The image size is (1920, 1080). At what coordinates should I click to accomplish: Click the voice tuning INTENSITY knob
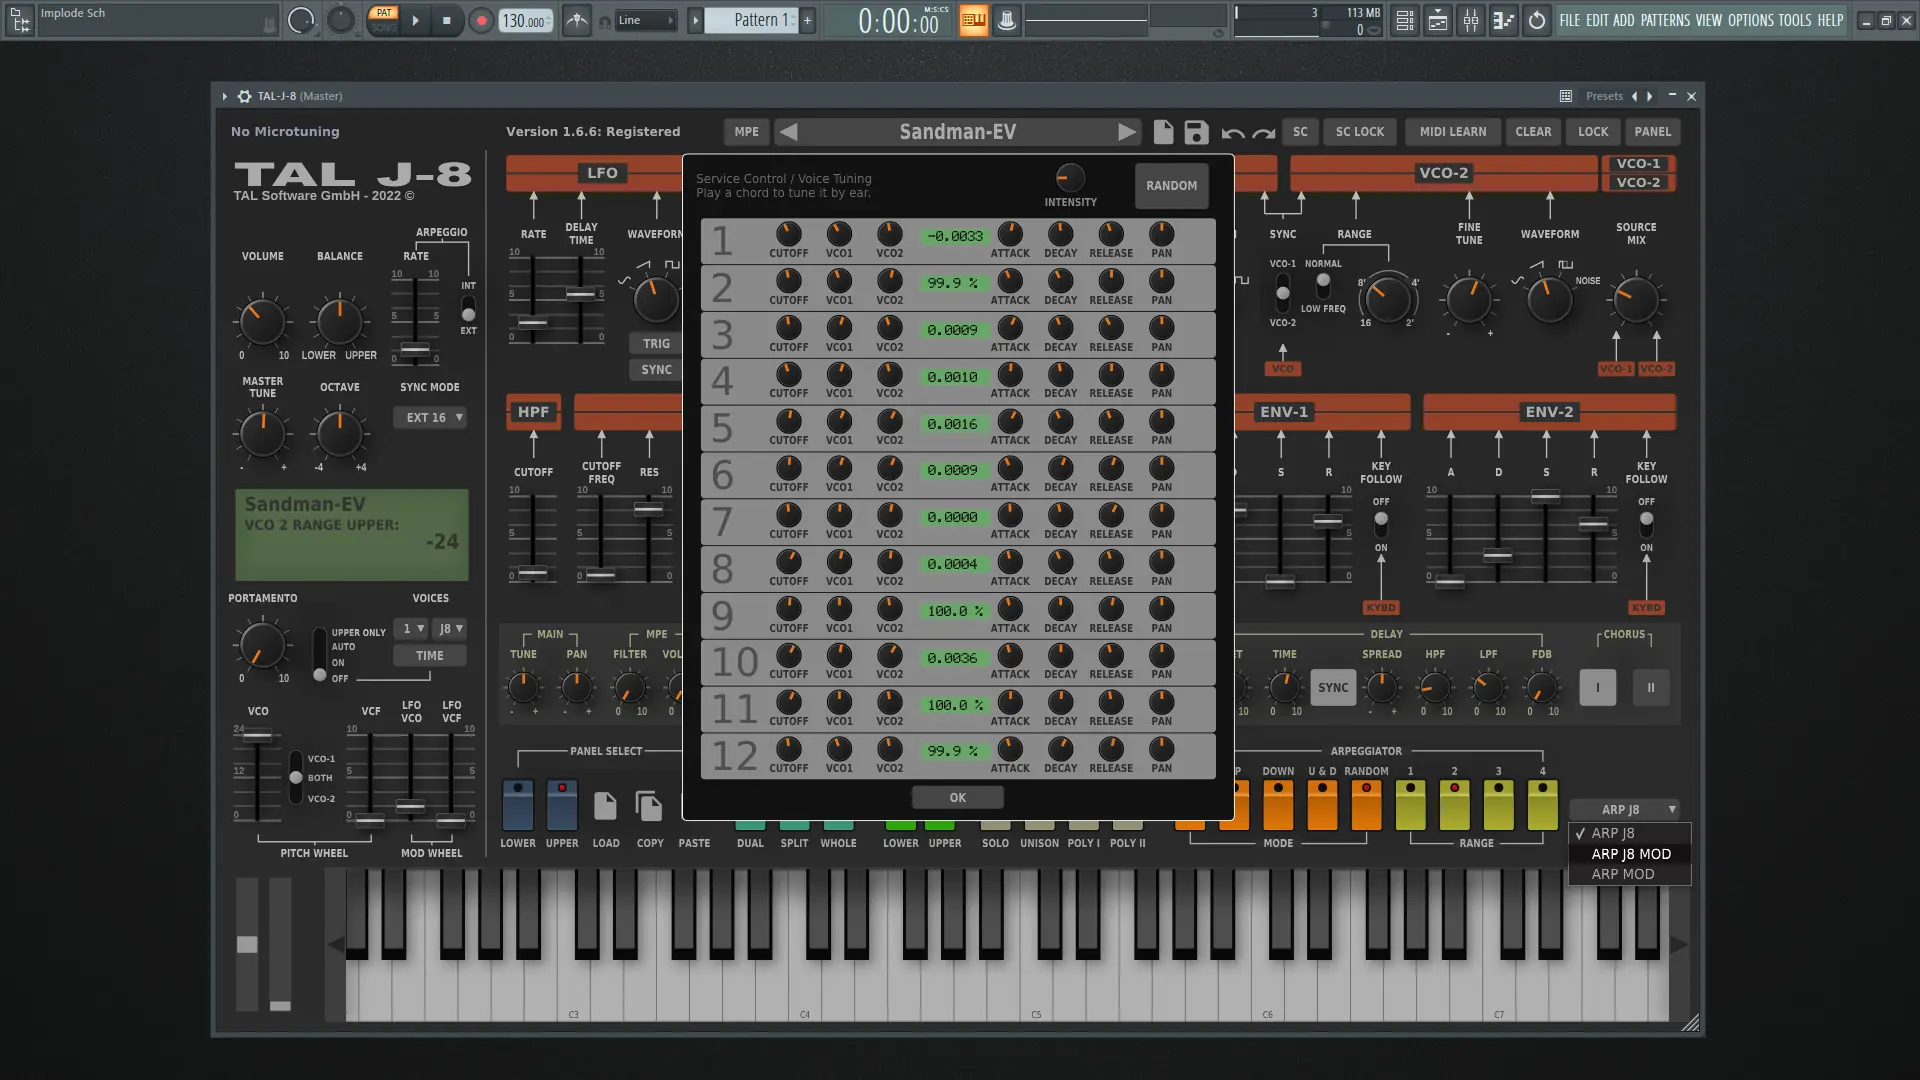[x=1069, y=178]
